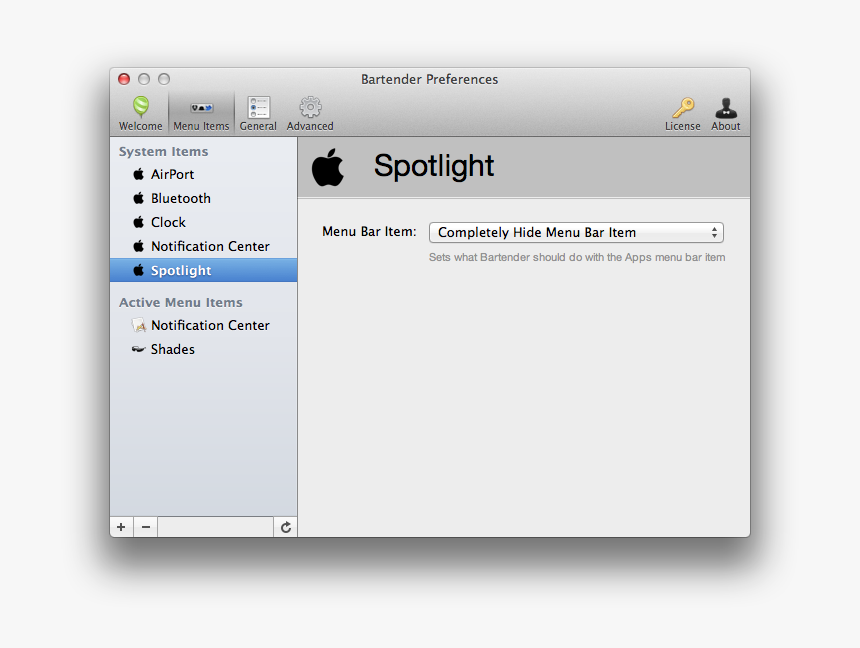Open the Advanced gear preferences tab
The image size is (860, 648).
310,114
